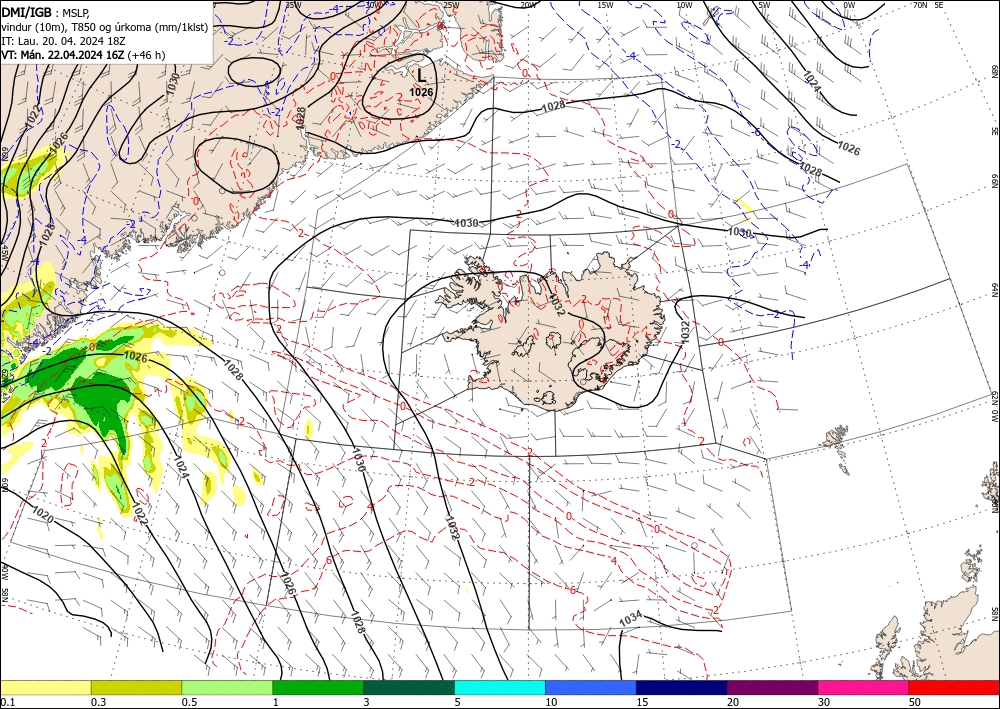Image resolution: width=1000 pixels, height=709 pixels.
Task: Click the Faroe Islands on the map
Action: click(839, 448)
